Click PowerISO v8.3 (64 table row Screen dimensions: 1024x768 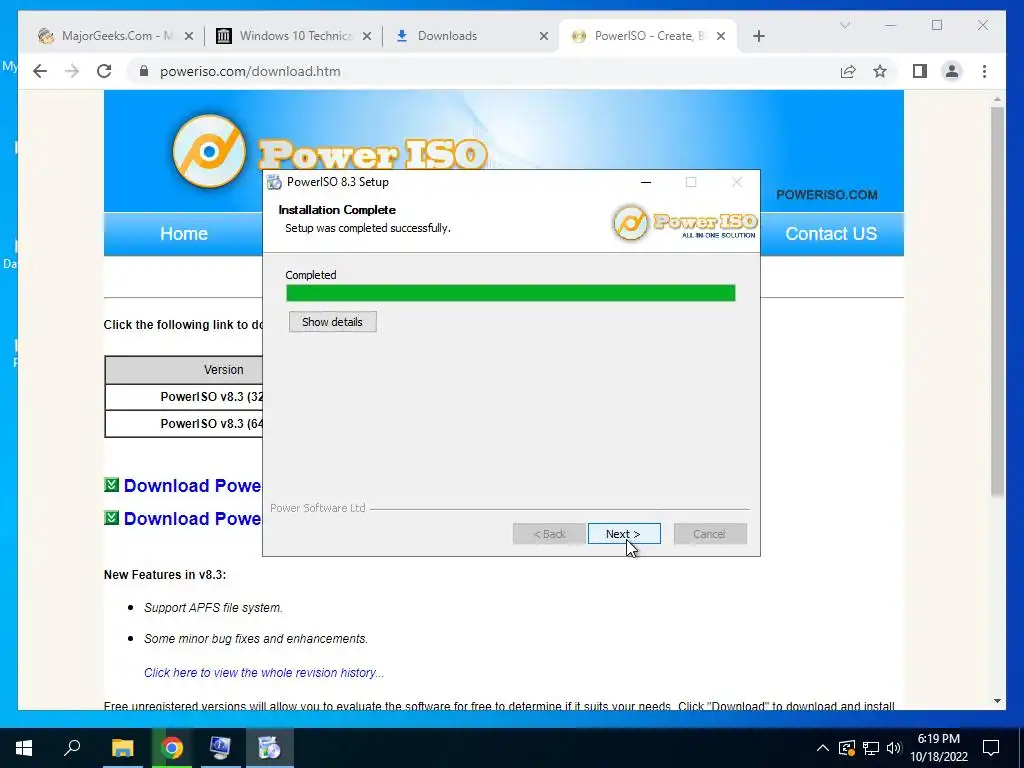pyautogui.click(x=184, y=424)
